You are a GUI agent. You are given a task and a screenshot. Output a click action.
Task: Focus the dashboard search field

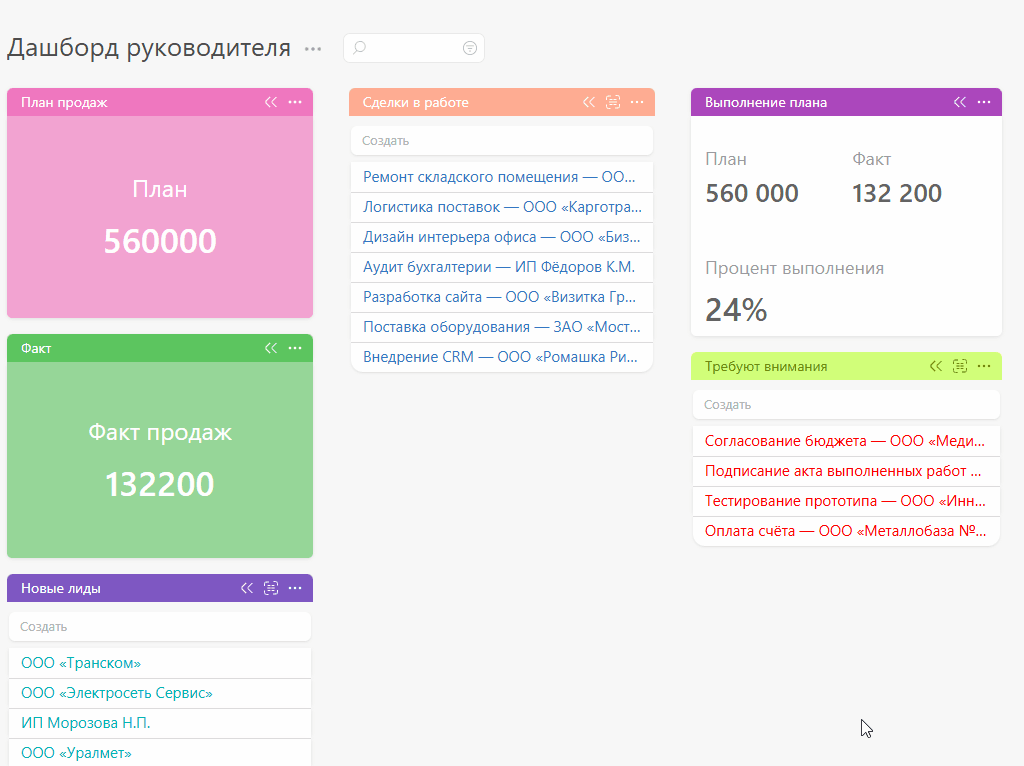pos(414,48)
